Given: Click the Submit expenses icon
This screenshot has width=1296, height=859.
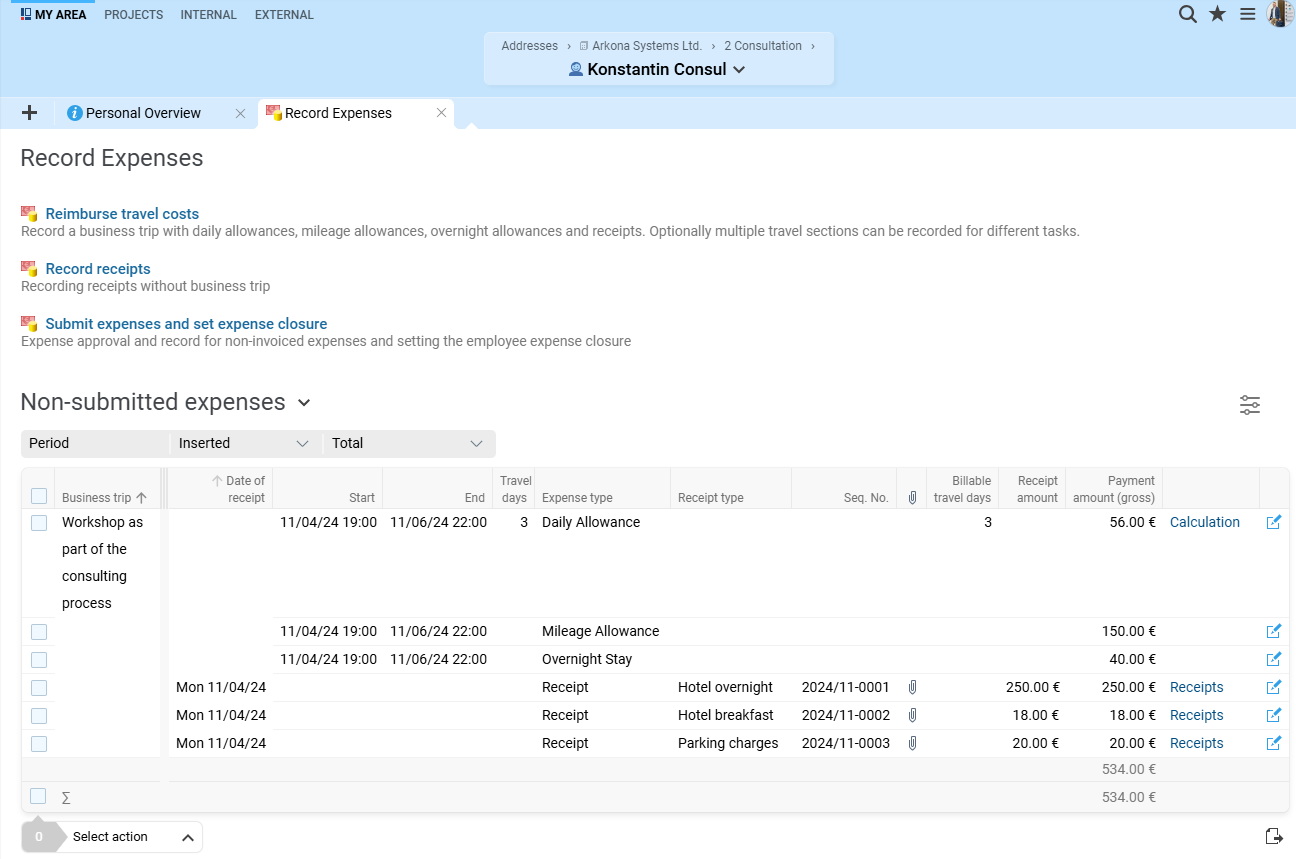Looking at the screenshot, I should coord(29,323).
